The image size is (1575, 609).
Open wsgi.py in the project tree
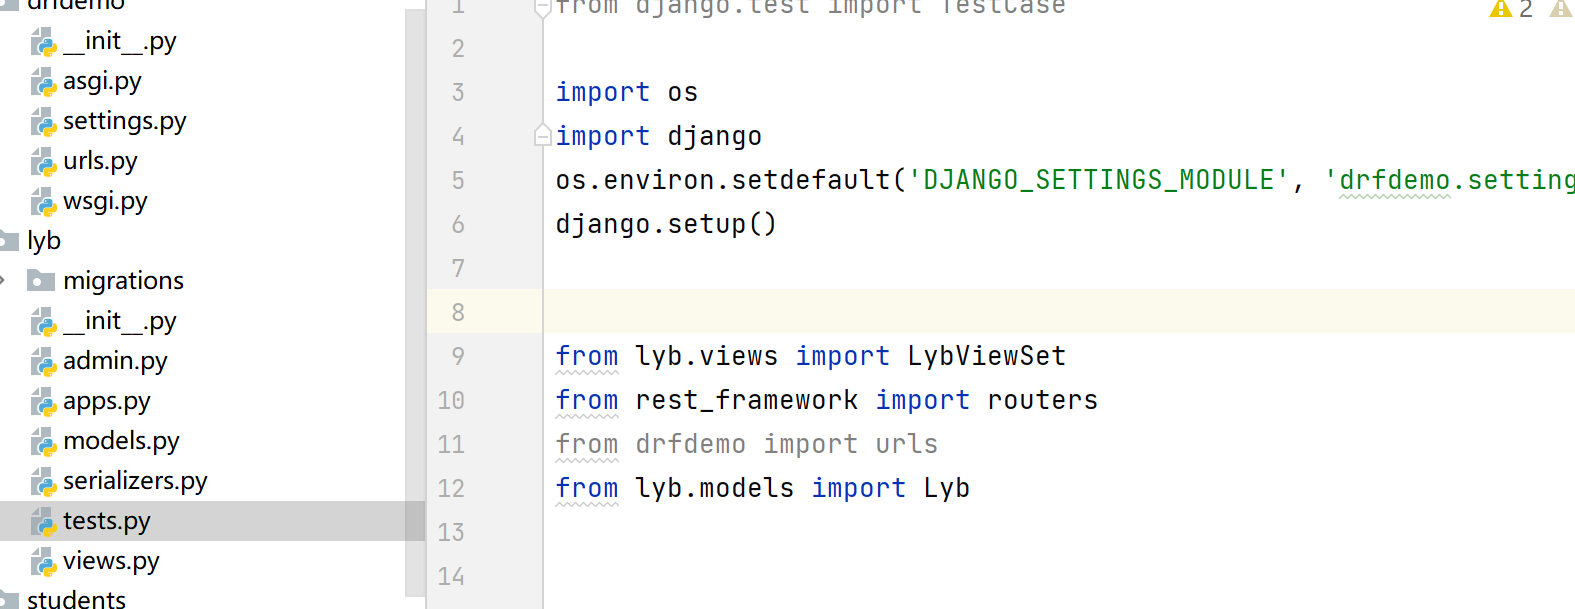pos(105,201)
